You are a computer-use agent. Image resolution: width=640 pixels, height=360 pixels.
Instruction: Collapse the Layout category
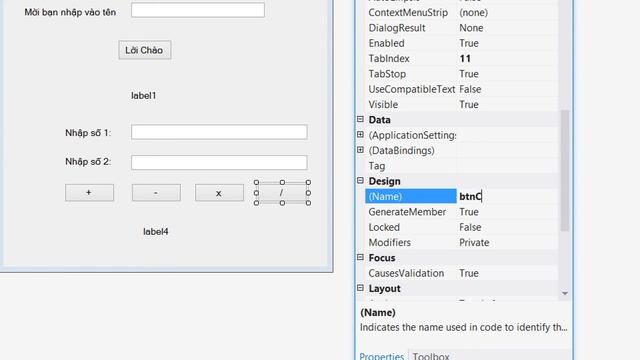(x=360, y=288)
